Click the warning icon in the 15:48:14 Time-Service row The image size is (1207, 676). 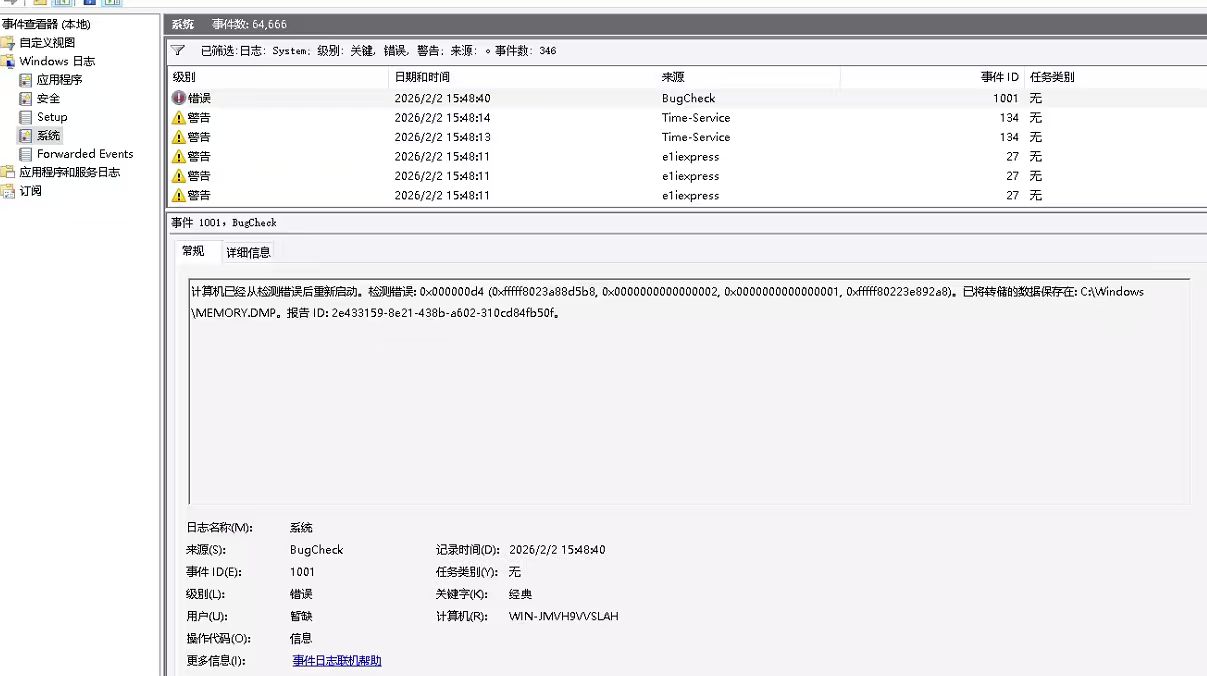pos(179,118)
